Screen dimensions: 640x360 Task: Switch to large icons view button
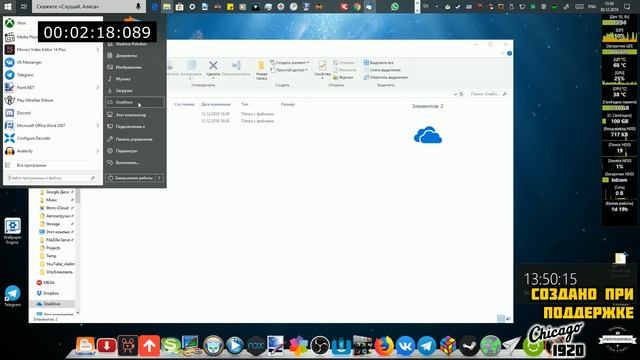point(508,319)
